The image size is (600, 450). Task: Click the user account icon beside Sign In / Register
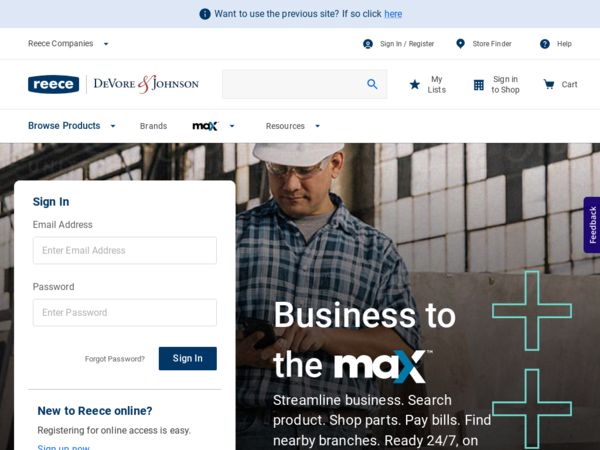coord(368,44)
